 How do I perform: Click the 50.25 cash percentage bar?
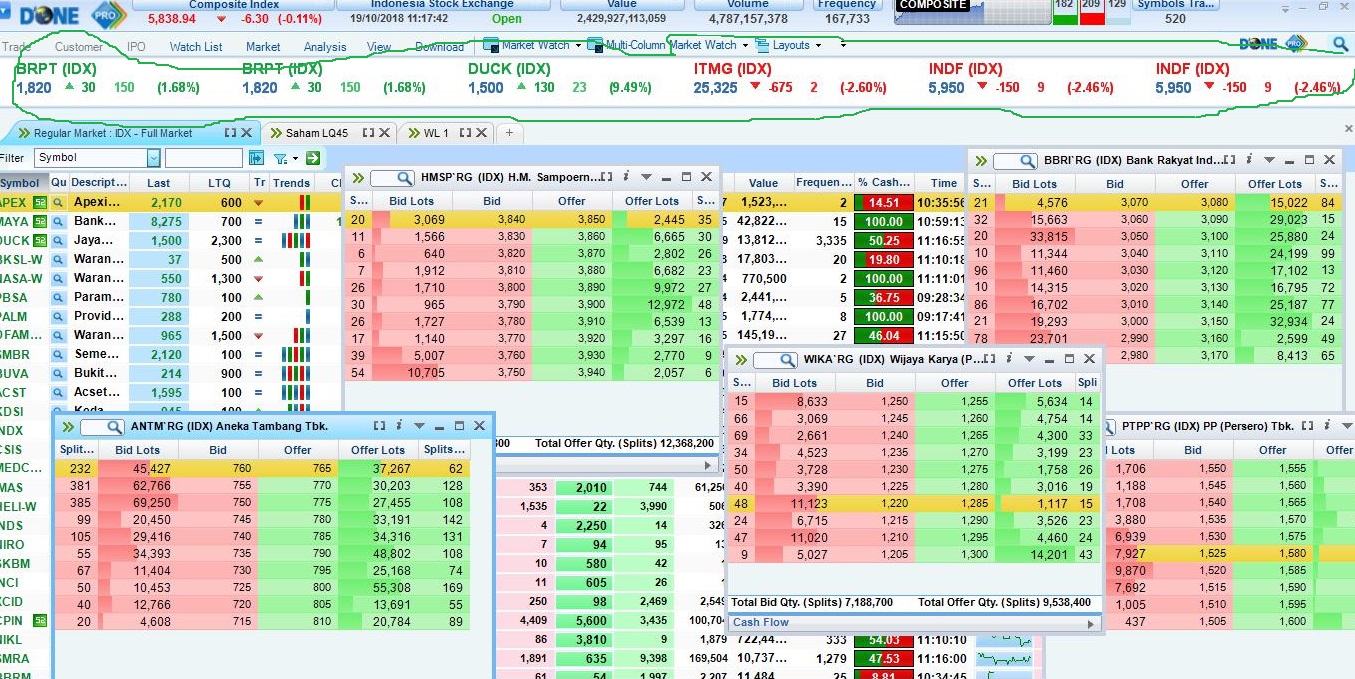pos(884,241)
